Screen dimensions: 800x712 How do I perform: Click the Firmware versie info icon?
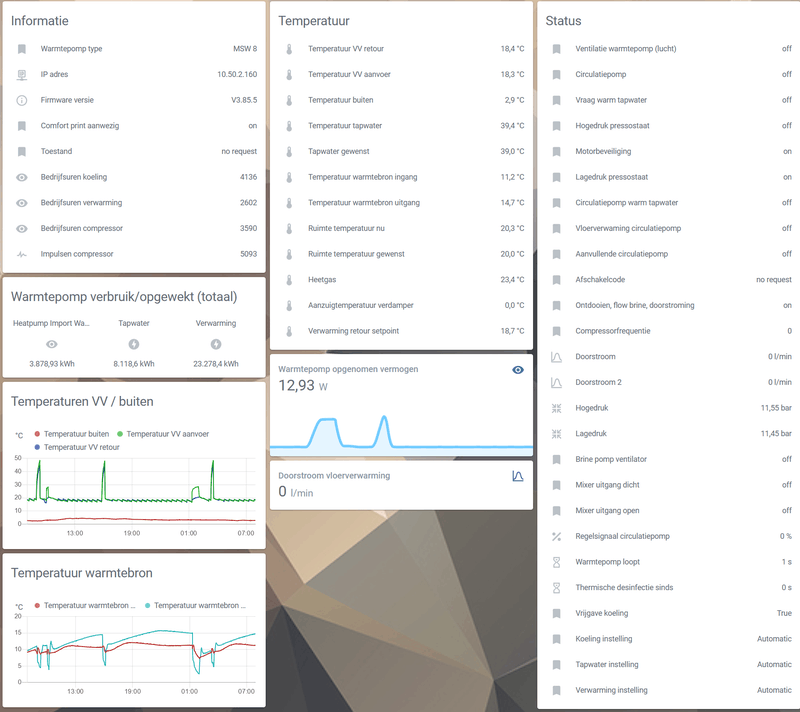(x=21, y=100)
